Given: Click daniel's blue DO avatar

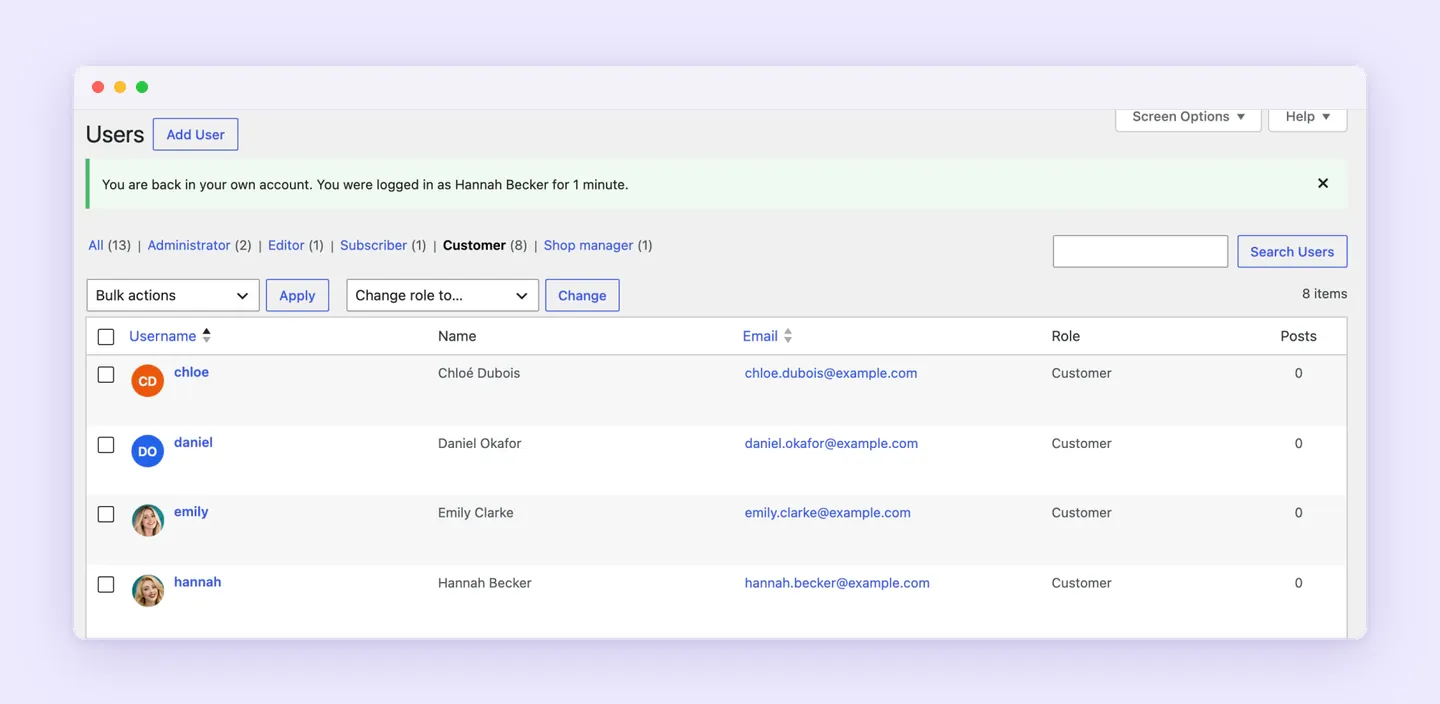Looking at the screenshot, I should tap(148, 451).
